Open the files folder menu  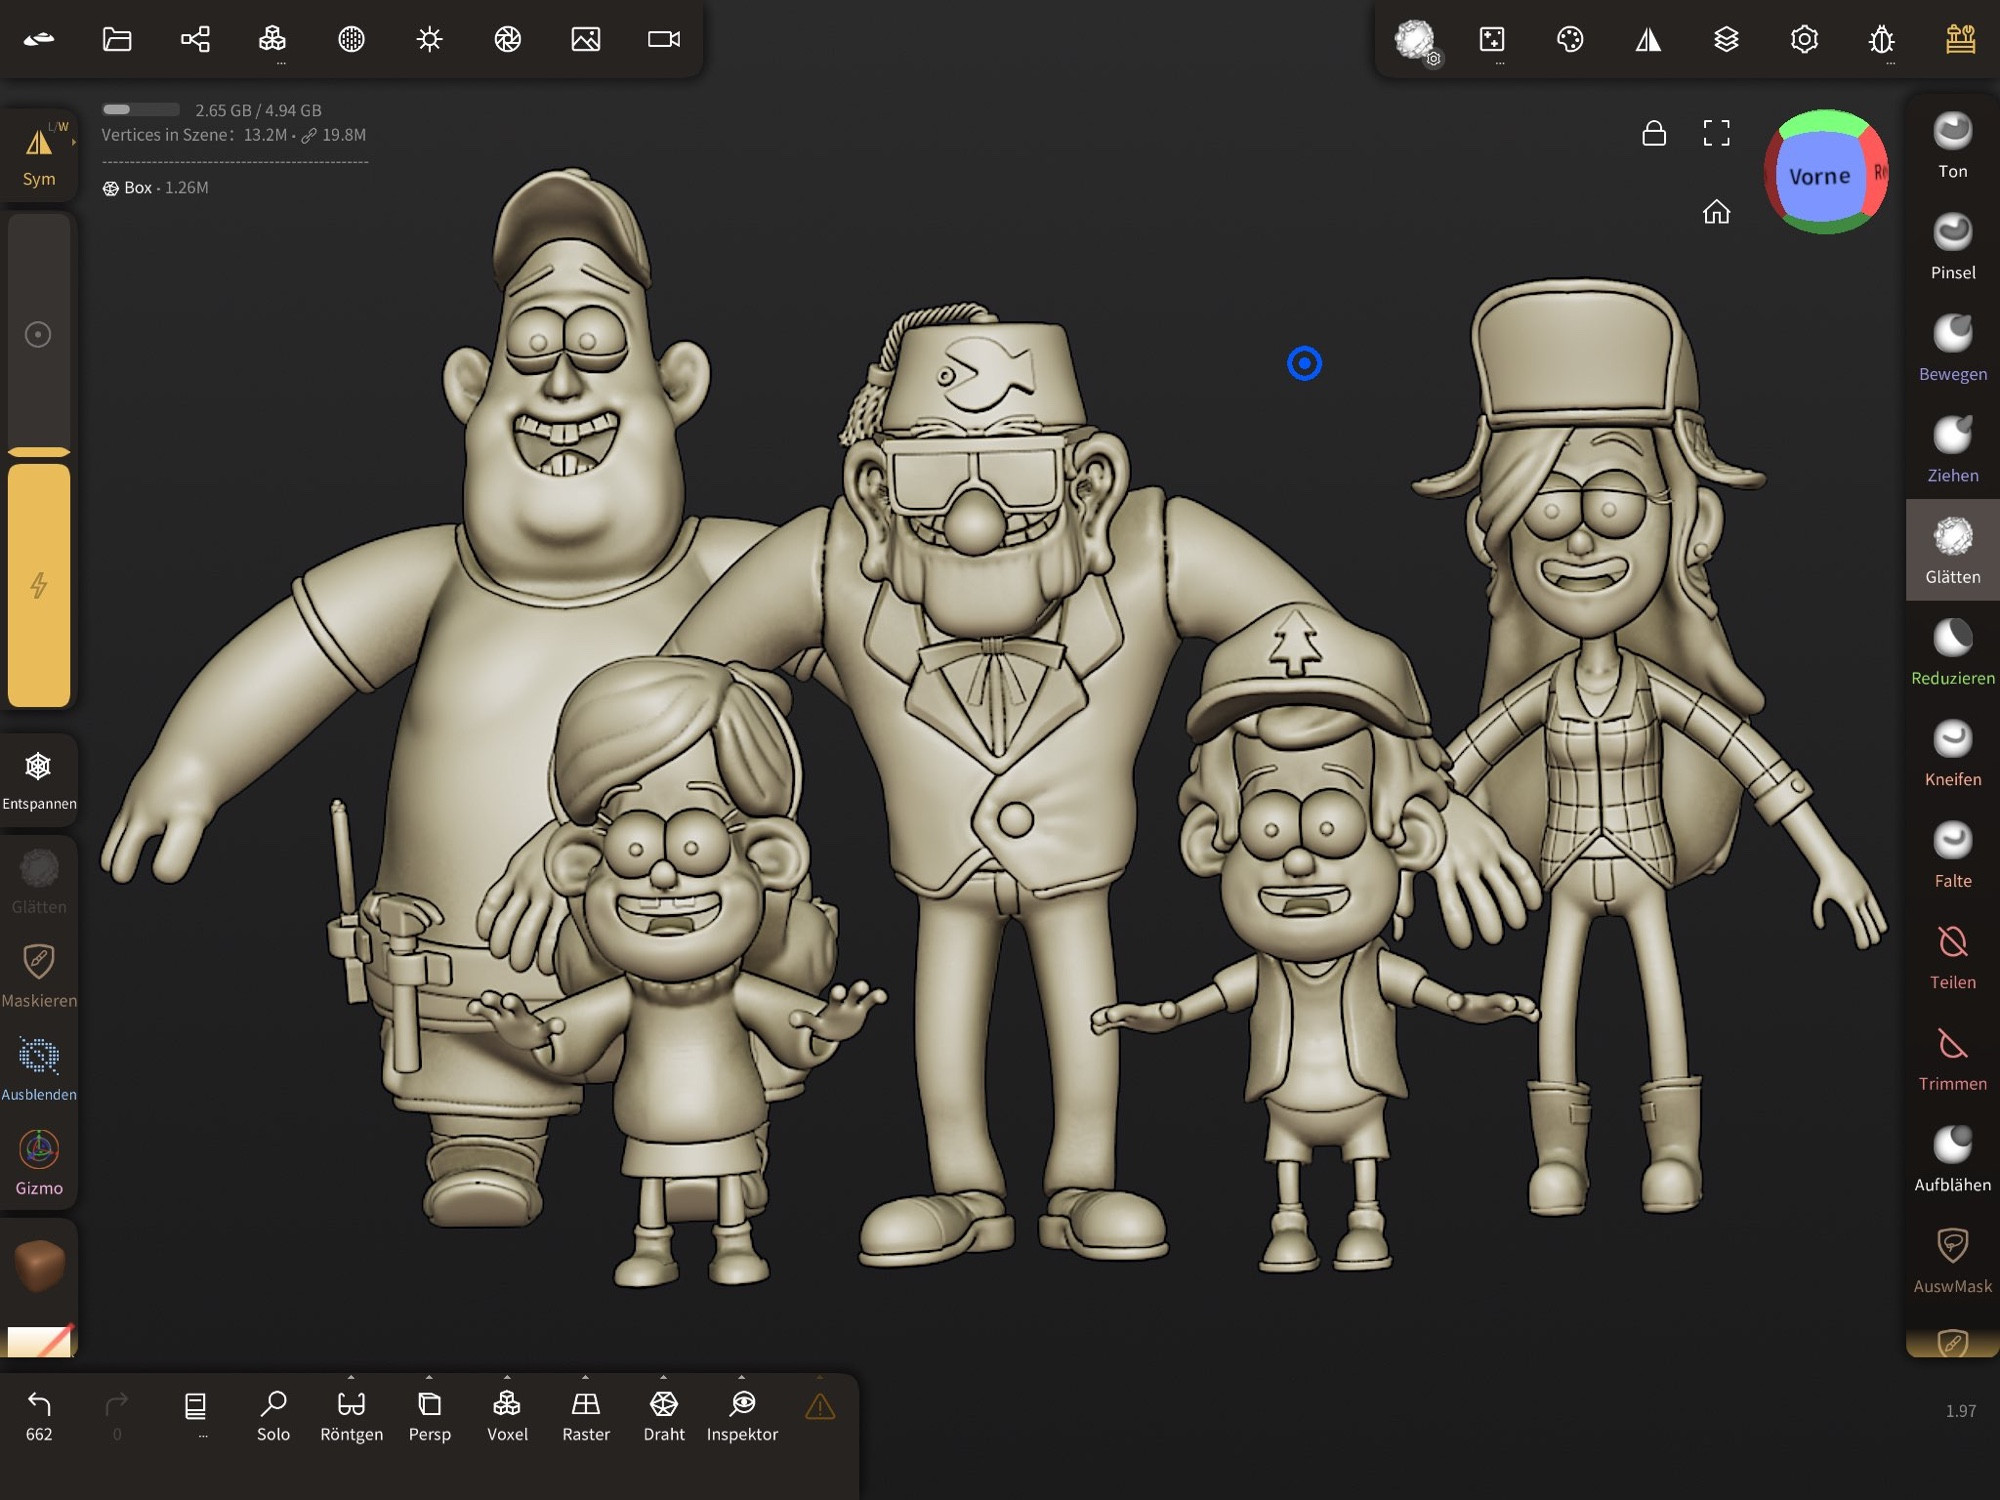[117, 39]
